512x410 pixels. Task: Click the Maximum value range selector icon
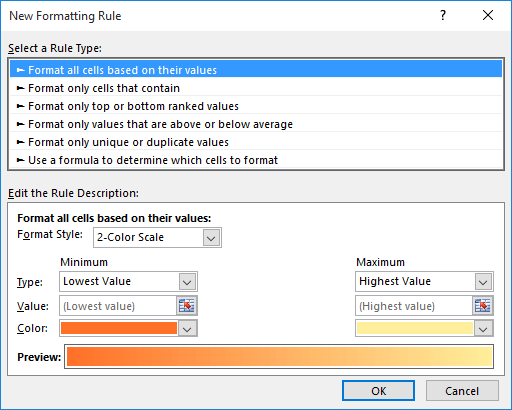tap(483, 306)
